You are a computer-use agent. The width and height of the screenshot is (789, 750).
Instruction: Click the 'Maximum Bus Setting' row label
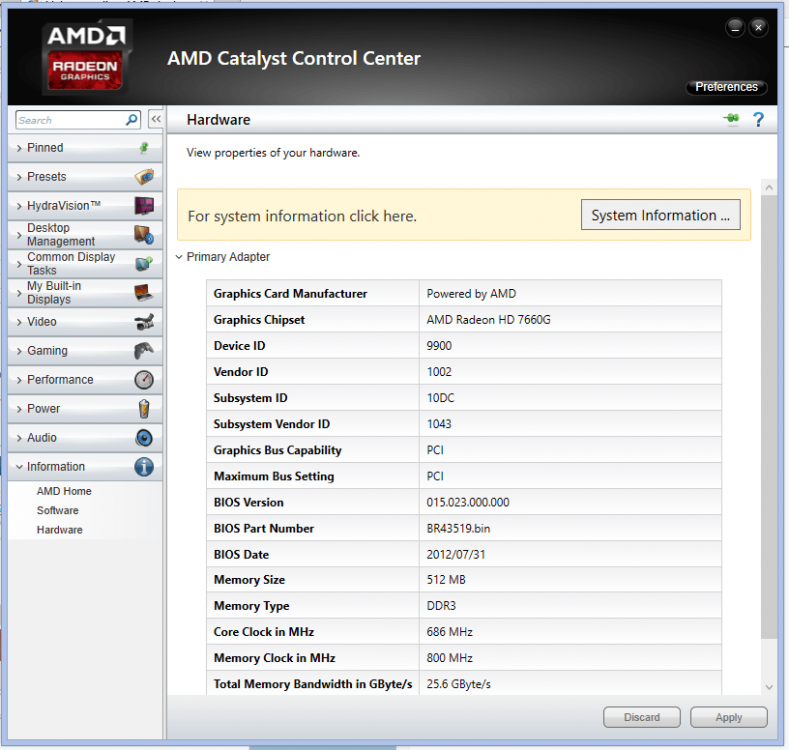274,476
